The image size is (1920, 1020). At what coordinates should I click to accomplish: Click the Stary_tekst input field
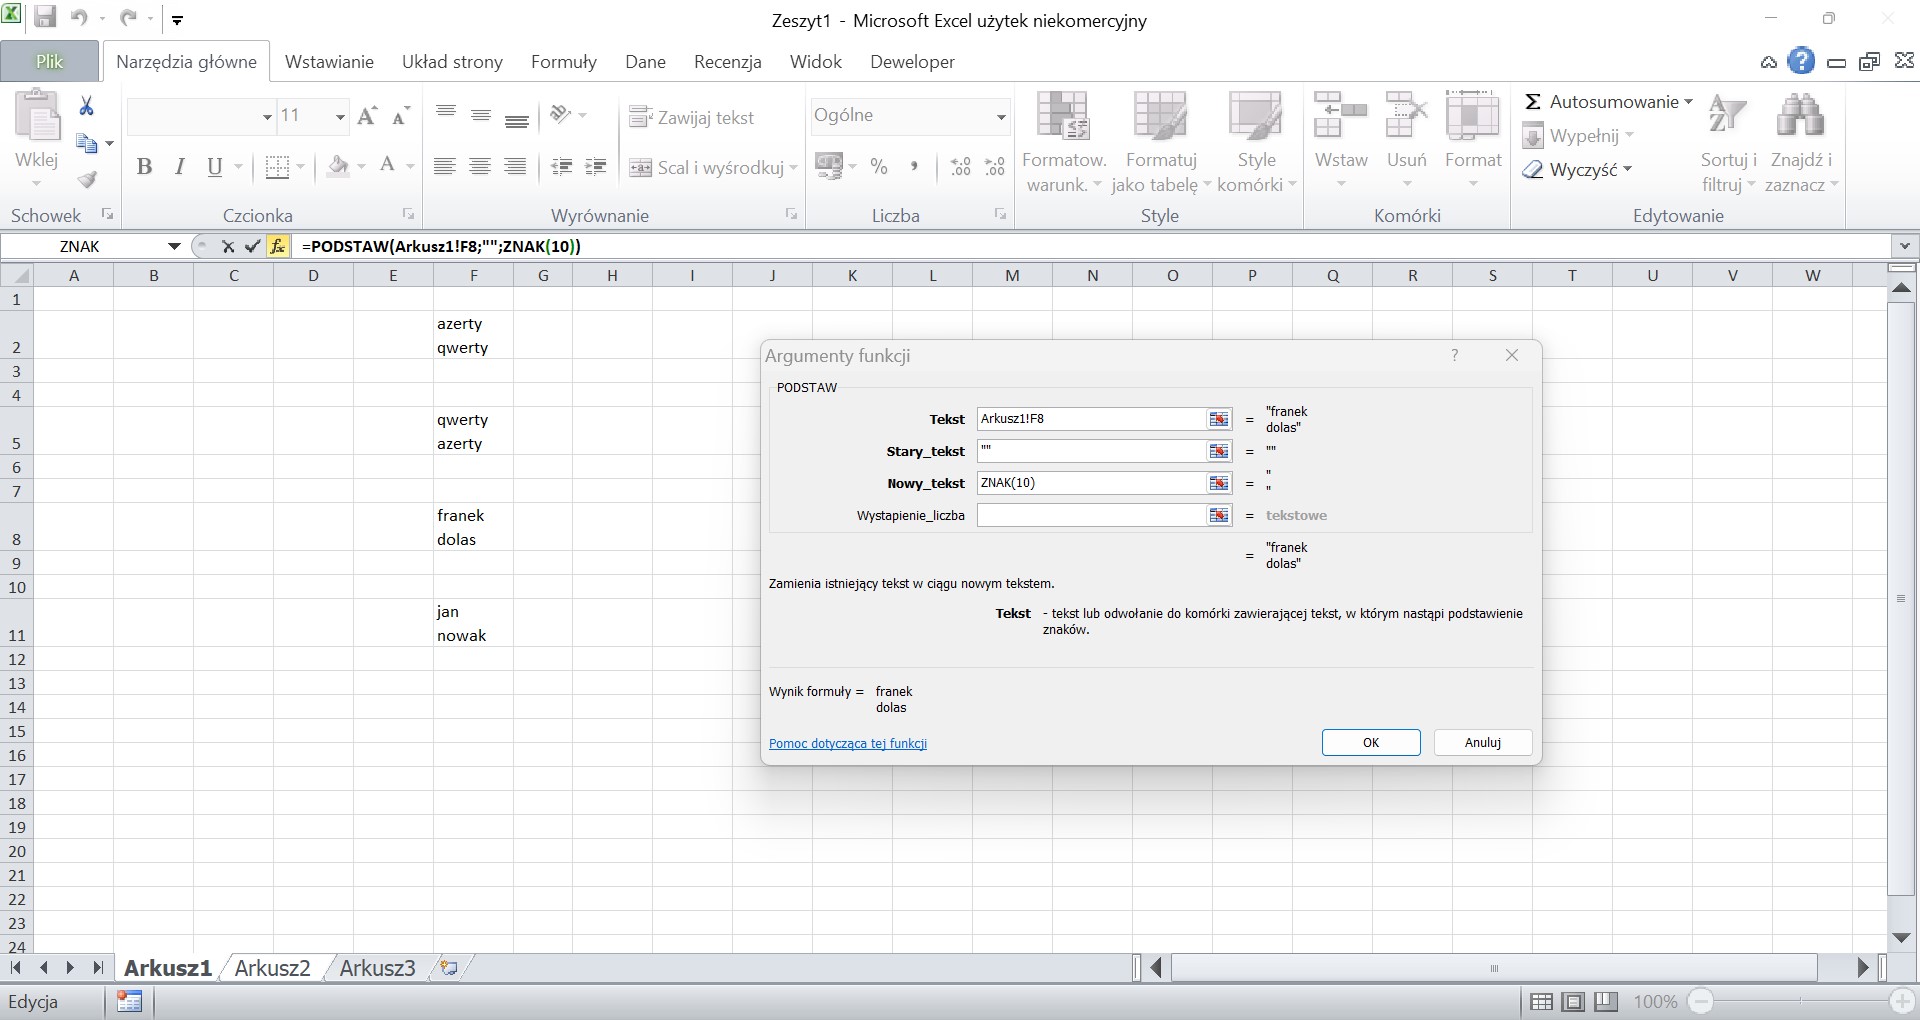(x=1091, y=451)
